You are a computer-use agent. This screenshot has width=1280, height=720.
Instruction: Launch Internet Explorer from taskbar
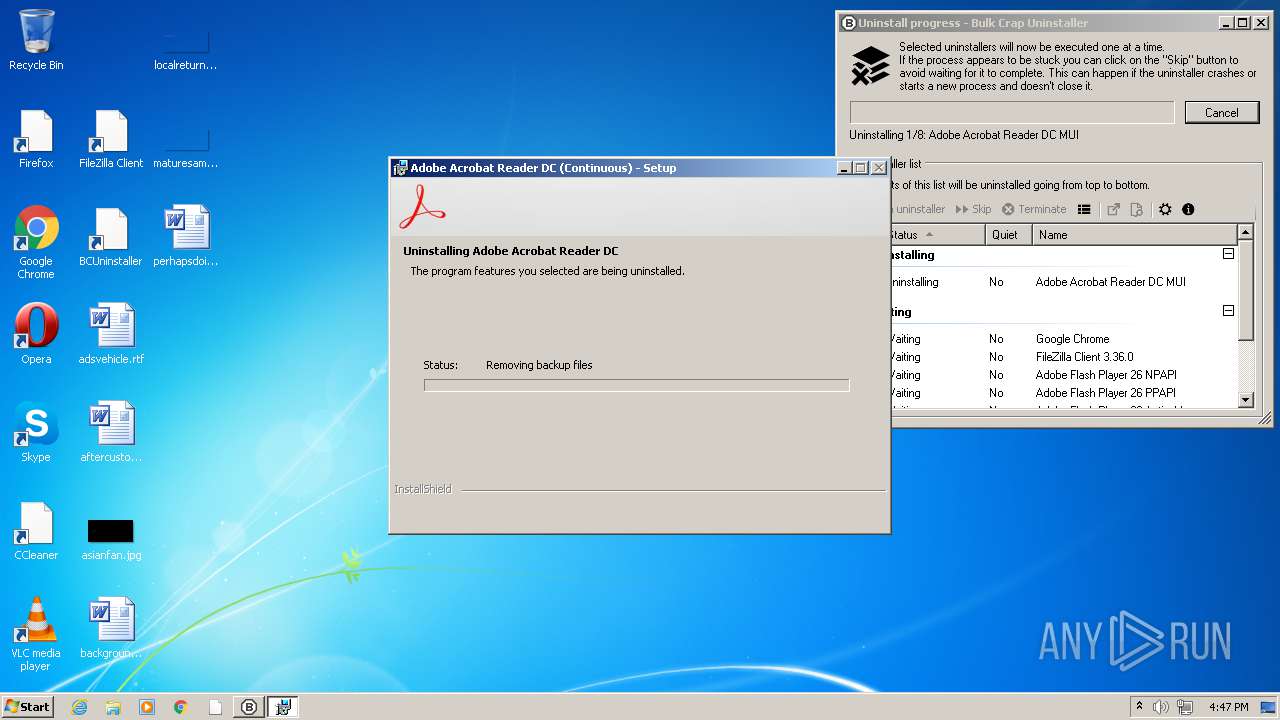coord(79,707)
